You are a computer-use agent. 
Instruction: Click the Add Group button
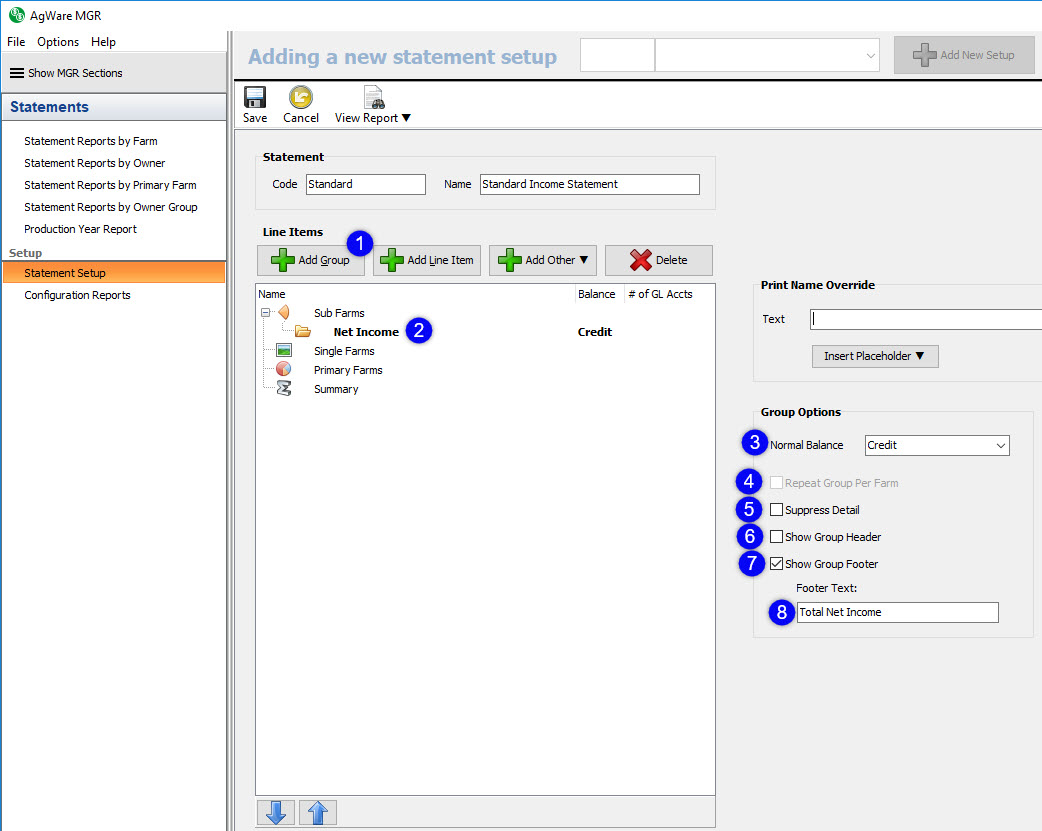[x=311, y=260]
